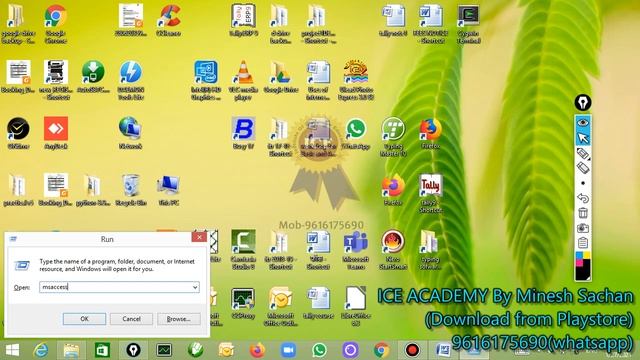Clear all ink with the trash icon

[583, 213]
